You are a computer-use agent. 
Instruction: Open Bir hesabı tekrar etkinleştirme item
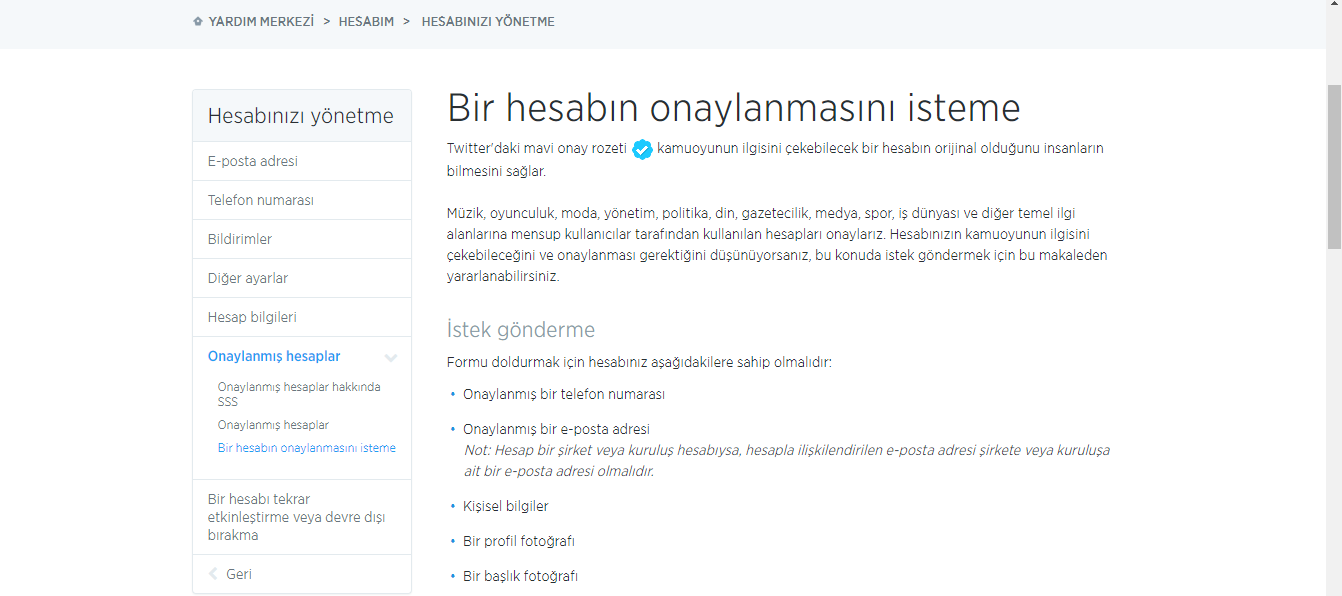point(301,517)
